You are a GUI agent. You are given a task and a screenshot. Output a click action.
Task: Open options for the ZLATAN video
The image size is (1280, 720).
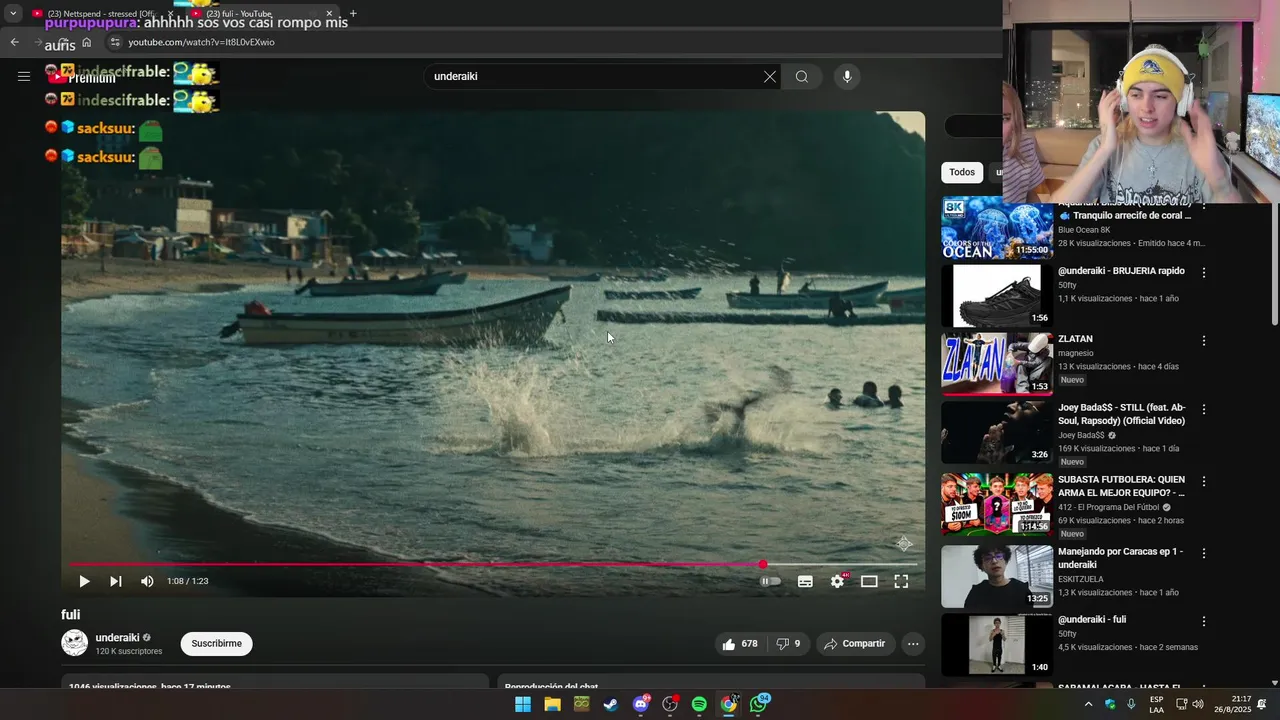click(x=1204, y=341)
